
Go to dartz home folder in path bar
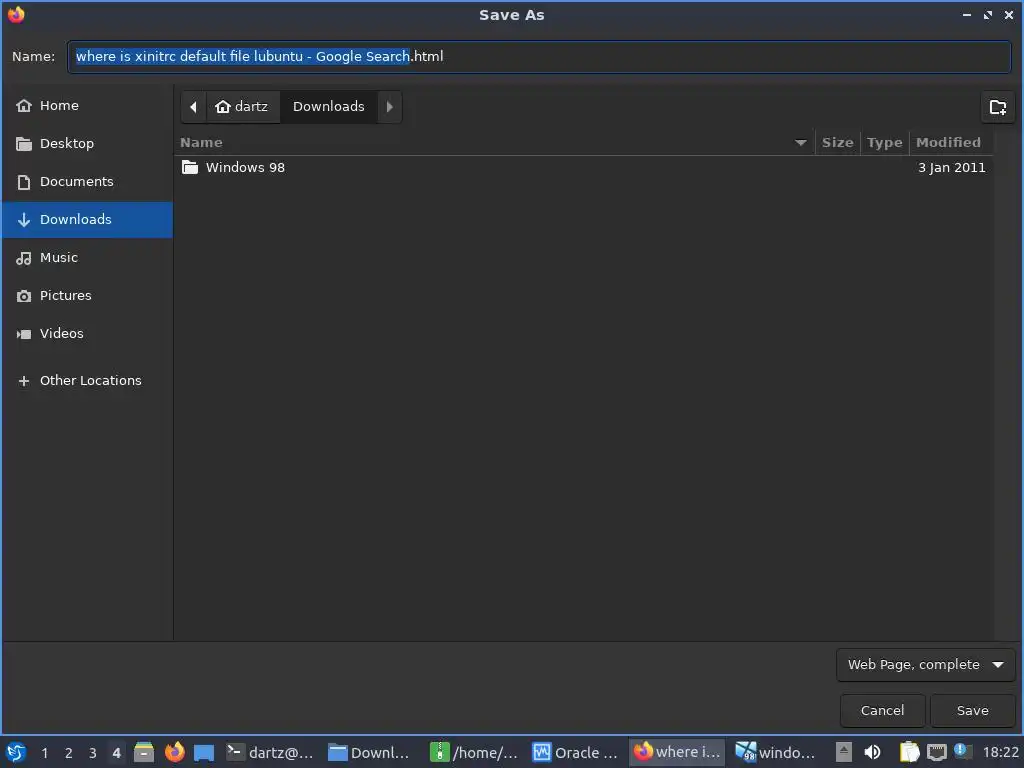pos(243,106)
